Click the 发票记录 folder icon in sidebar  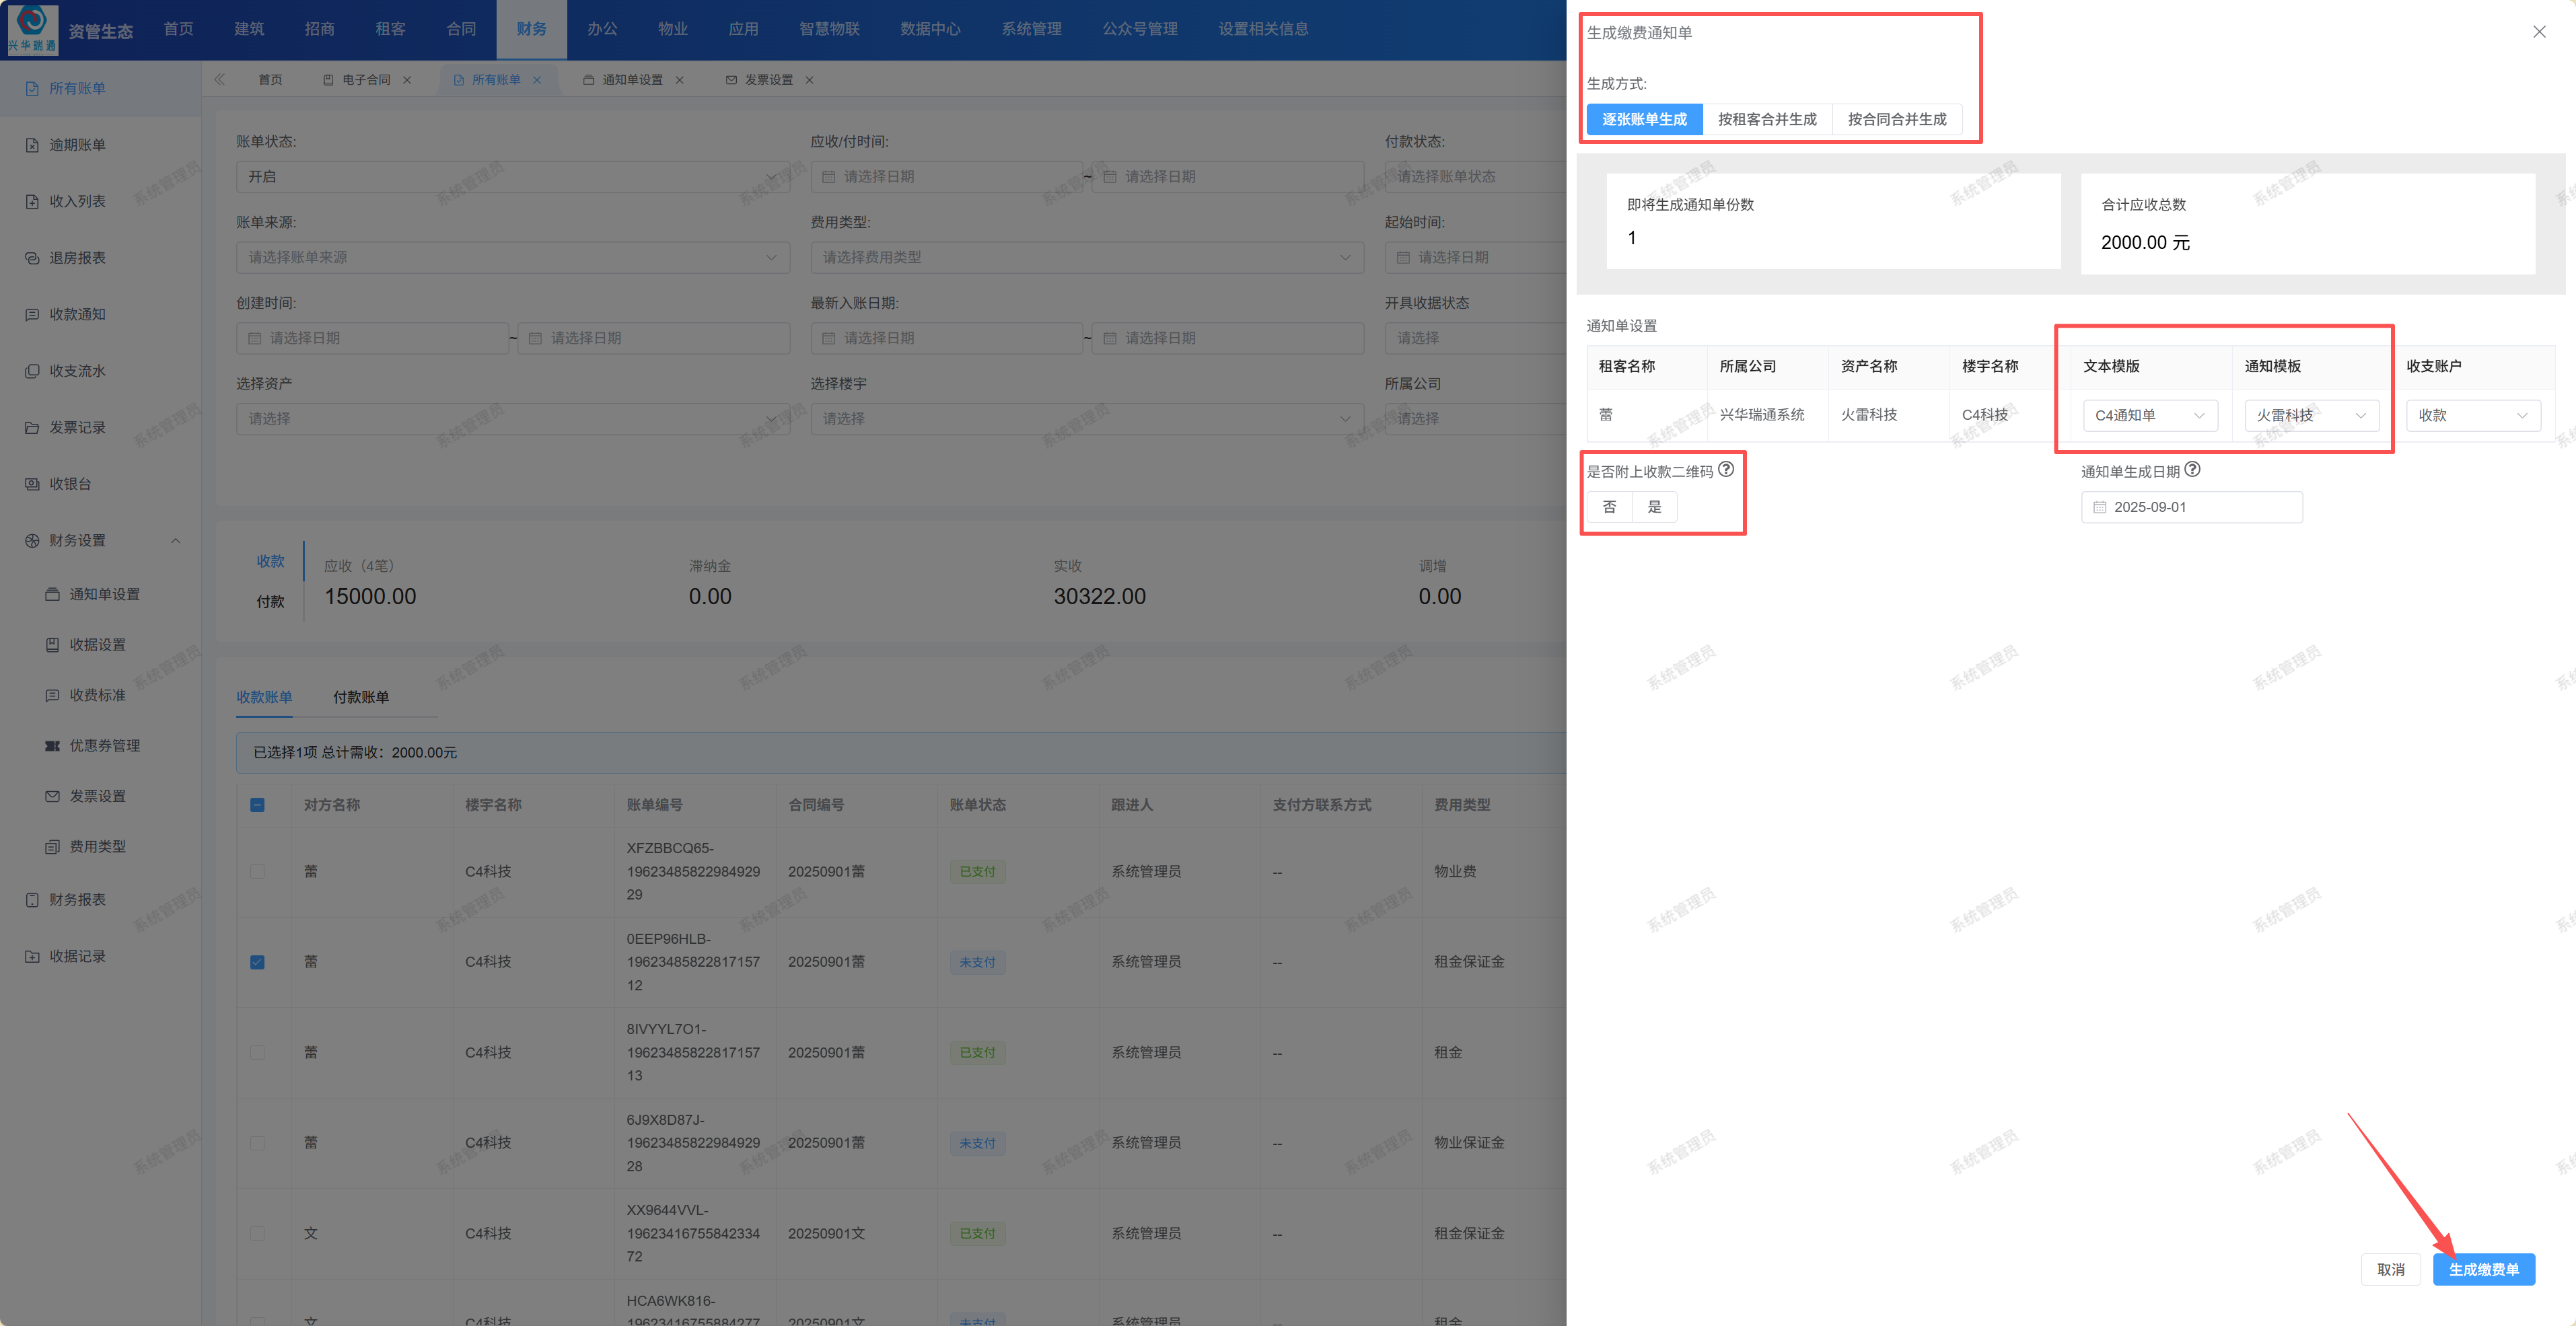32,428
